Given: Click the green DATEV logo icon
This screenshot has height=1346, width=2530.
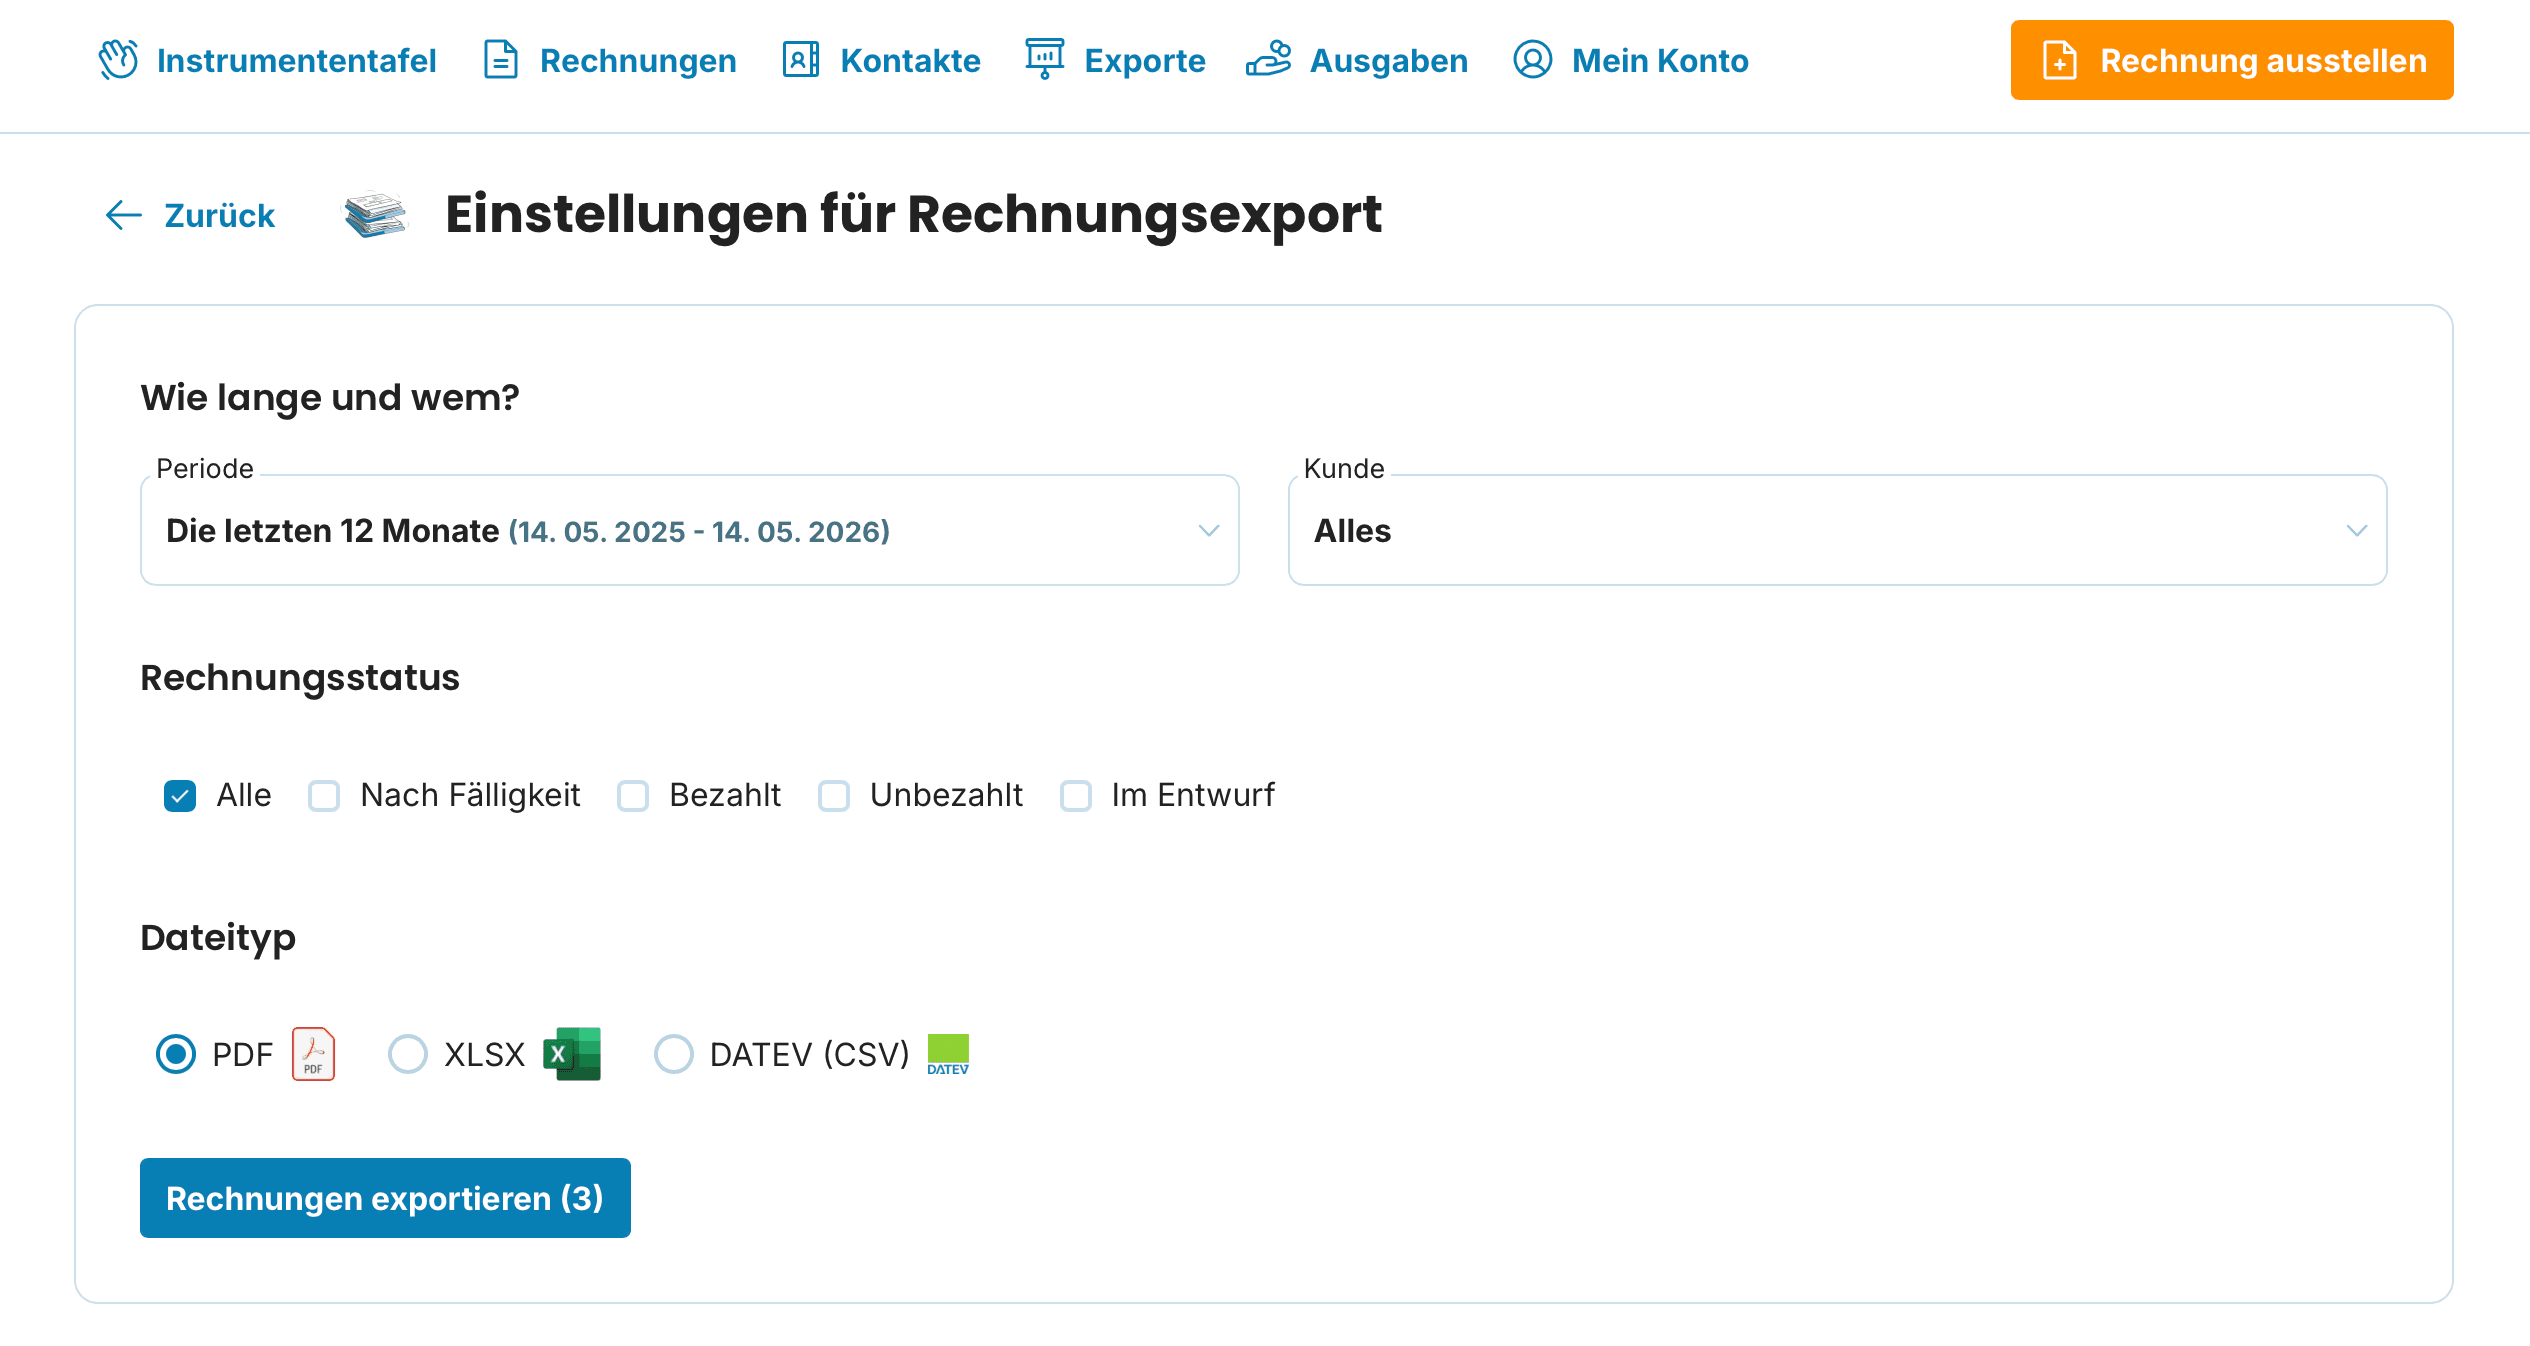Looking at the screenshot, I should pyautogui.click(x=948, y=1054).
